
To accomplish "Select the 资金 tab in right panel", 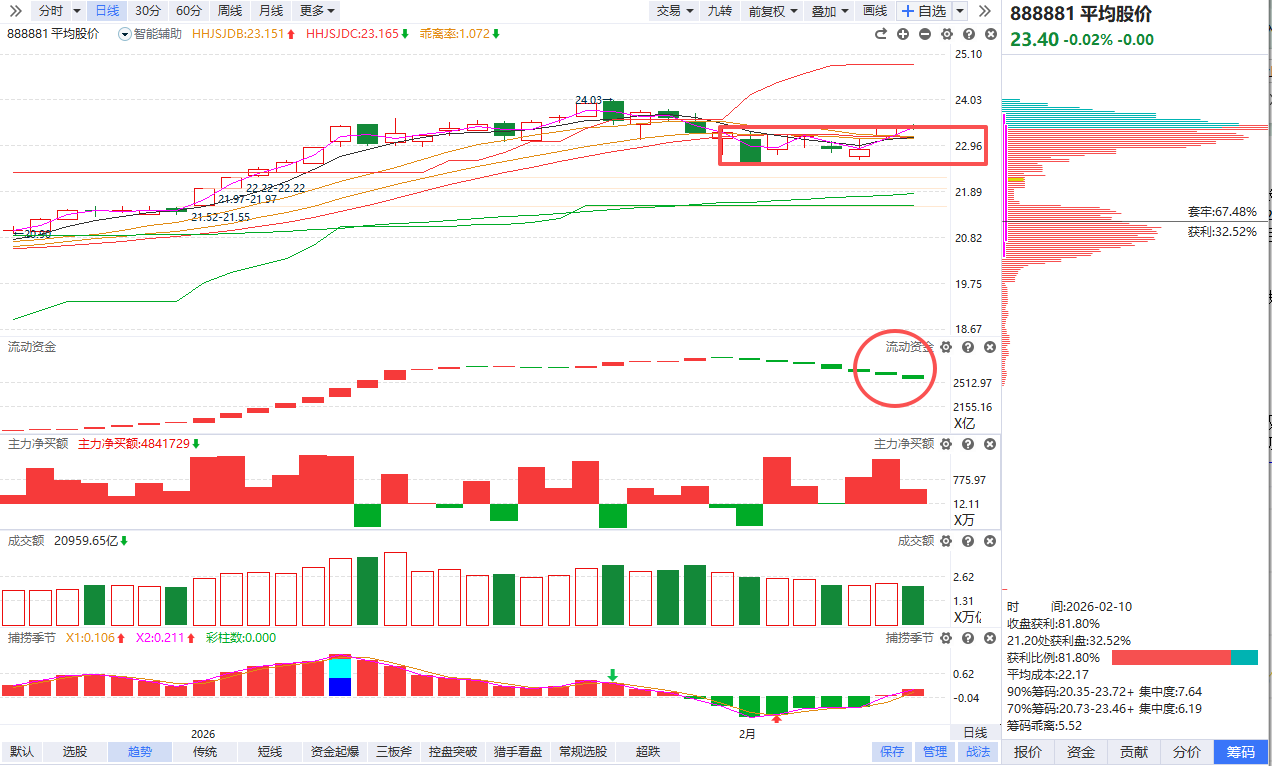I will 1081,752.
